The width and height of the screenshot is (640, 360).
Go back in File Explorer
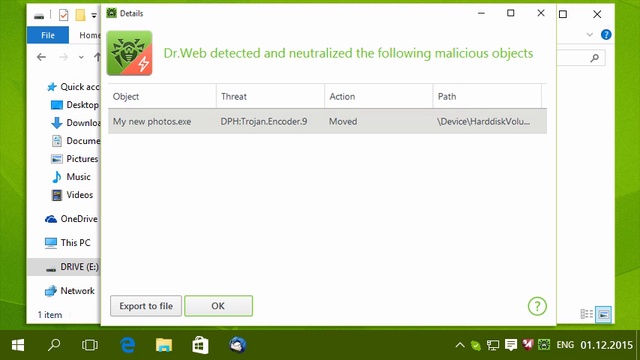tap(41, 57)
